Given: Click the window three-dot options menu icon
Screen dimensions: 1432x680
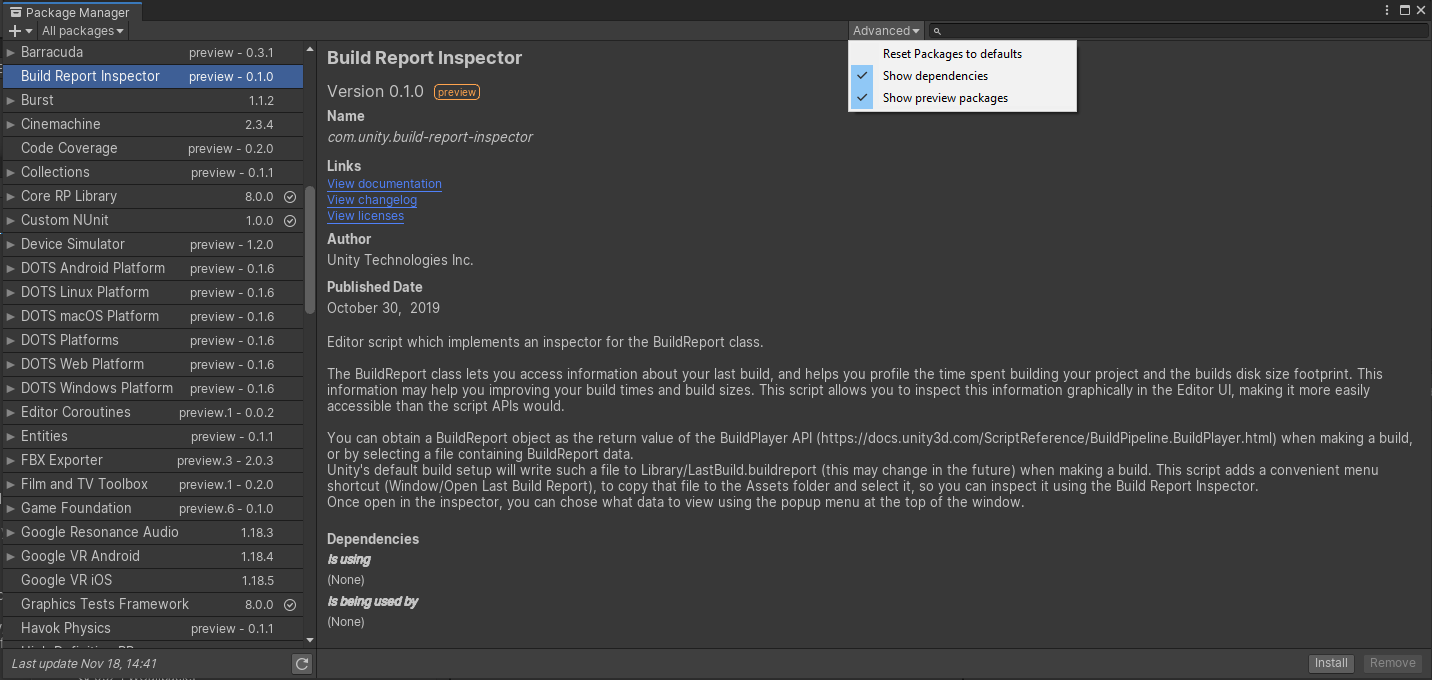Looking at the screenshot, I should tap(1386, 10).
